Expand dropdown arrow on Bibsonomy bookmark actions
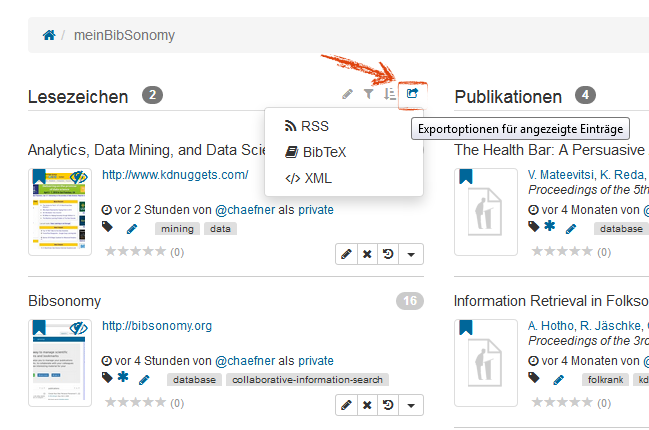The height and width of the screenshot is (430, 649). tap(411, 405)
